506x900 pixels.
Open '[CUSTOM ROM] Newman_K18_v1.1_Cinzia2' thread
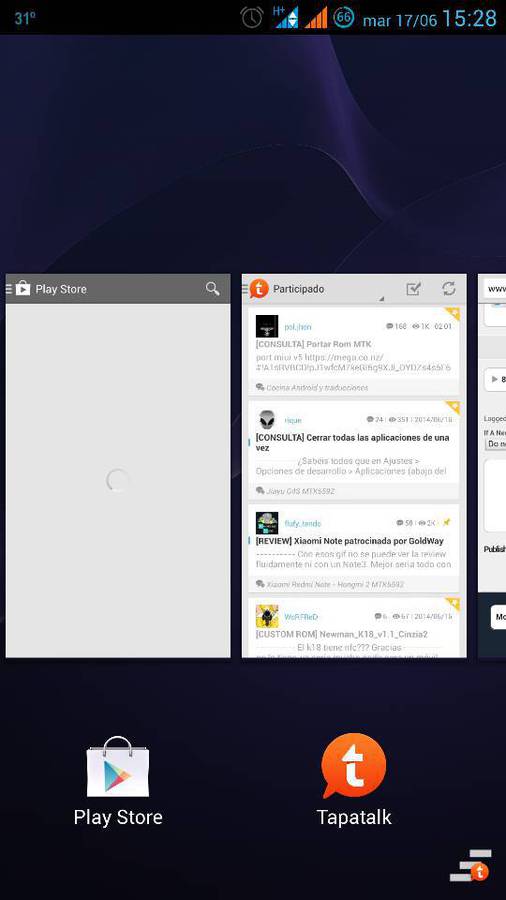click(x=341, y=634)
